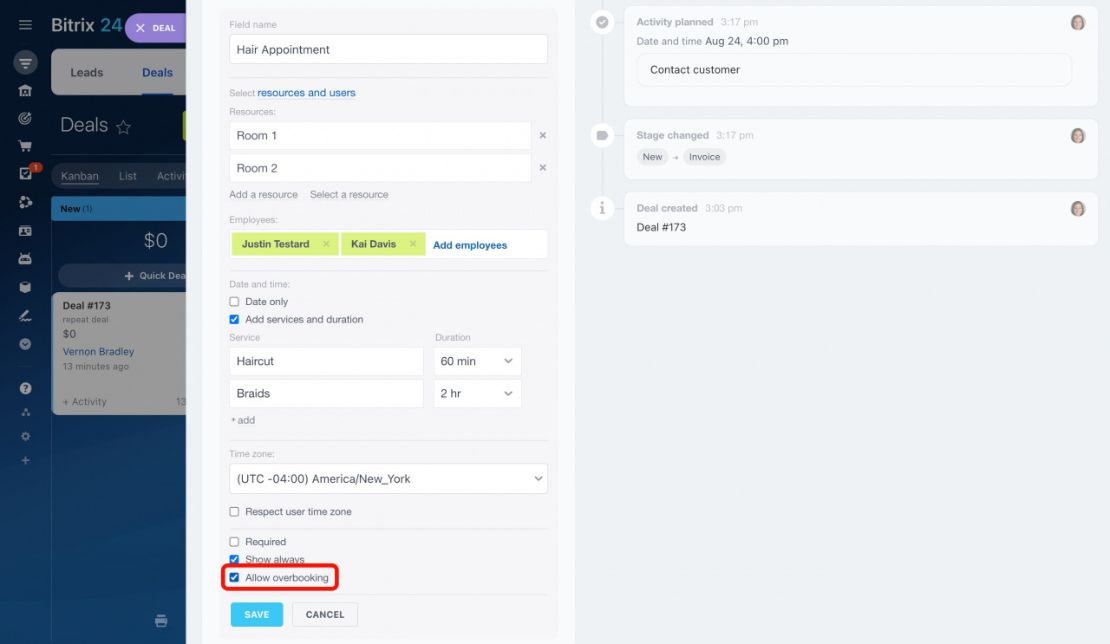Uncheck Add services and duration

coord(234,319)
